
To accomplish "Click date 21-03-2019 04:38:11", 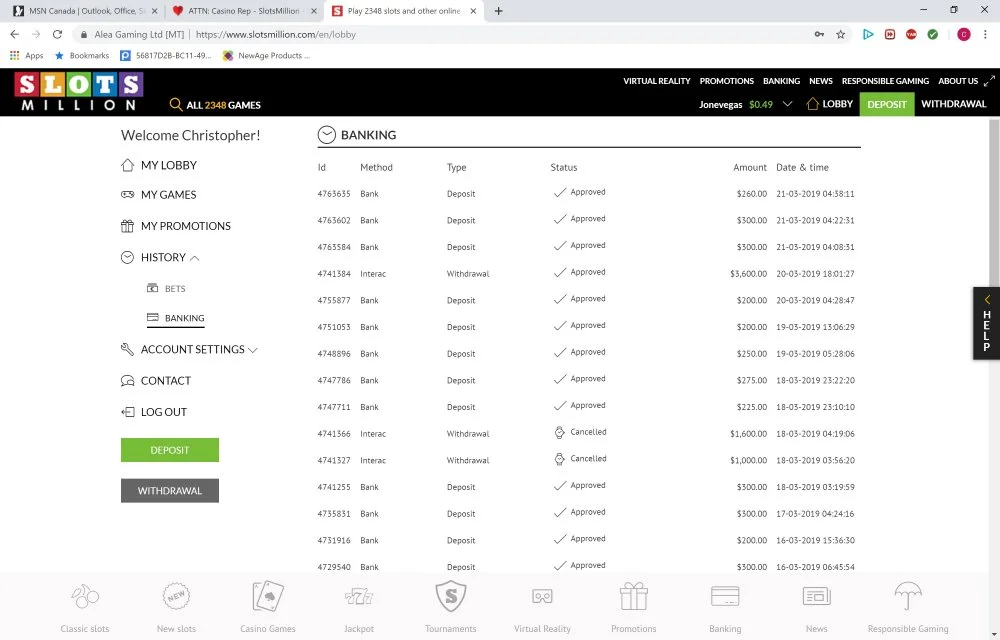I will (815, 194).
